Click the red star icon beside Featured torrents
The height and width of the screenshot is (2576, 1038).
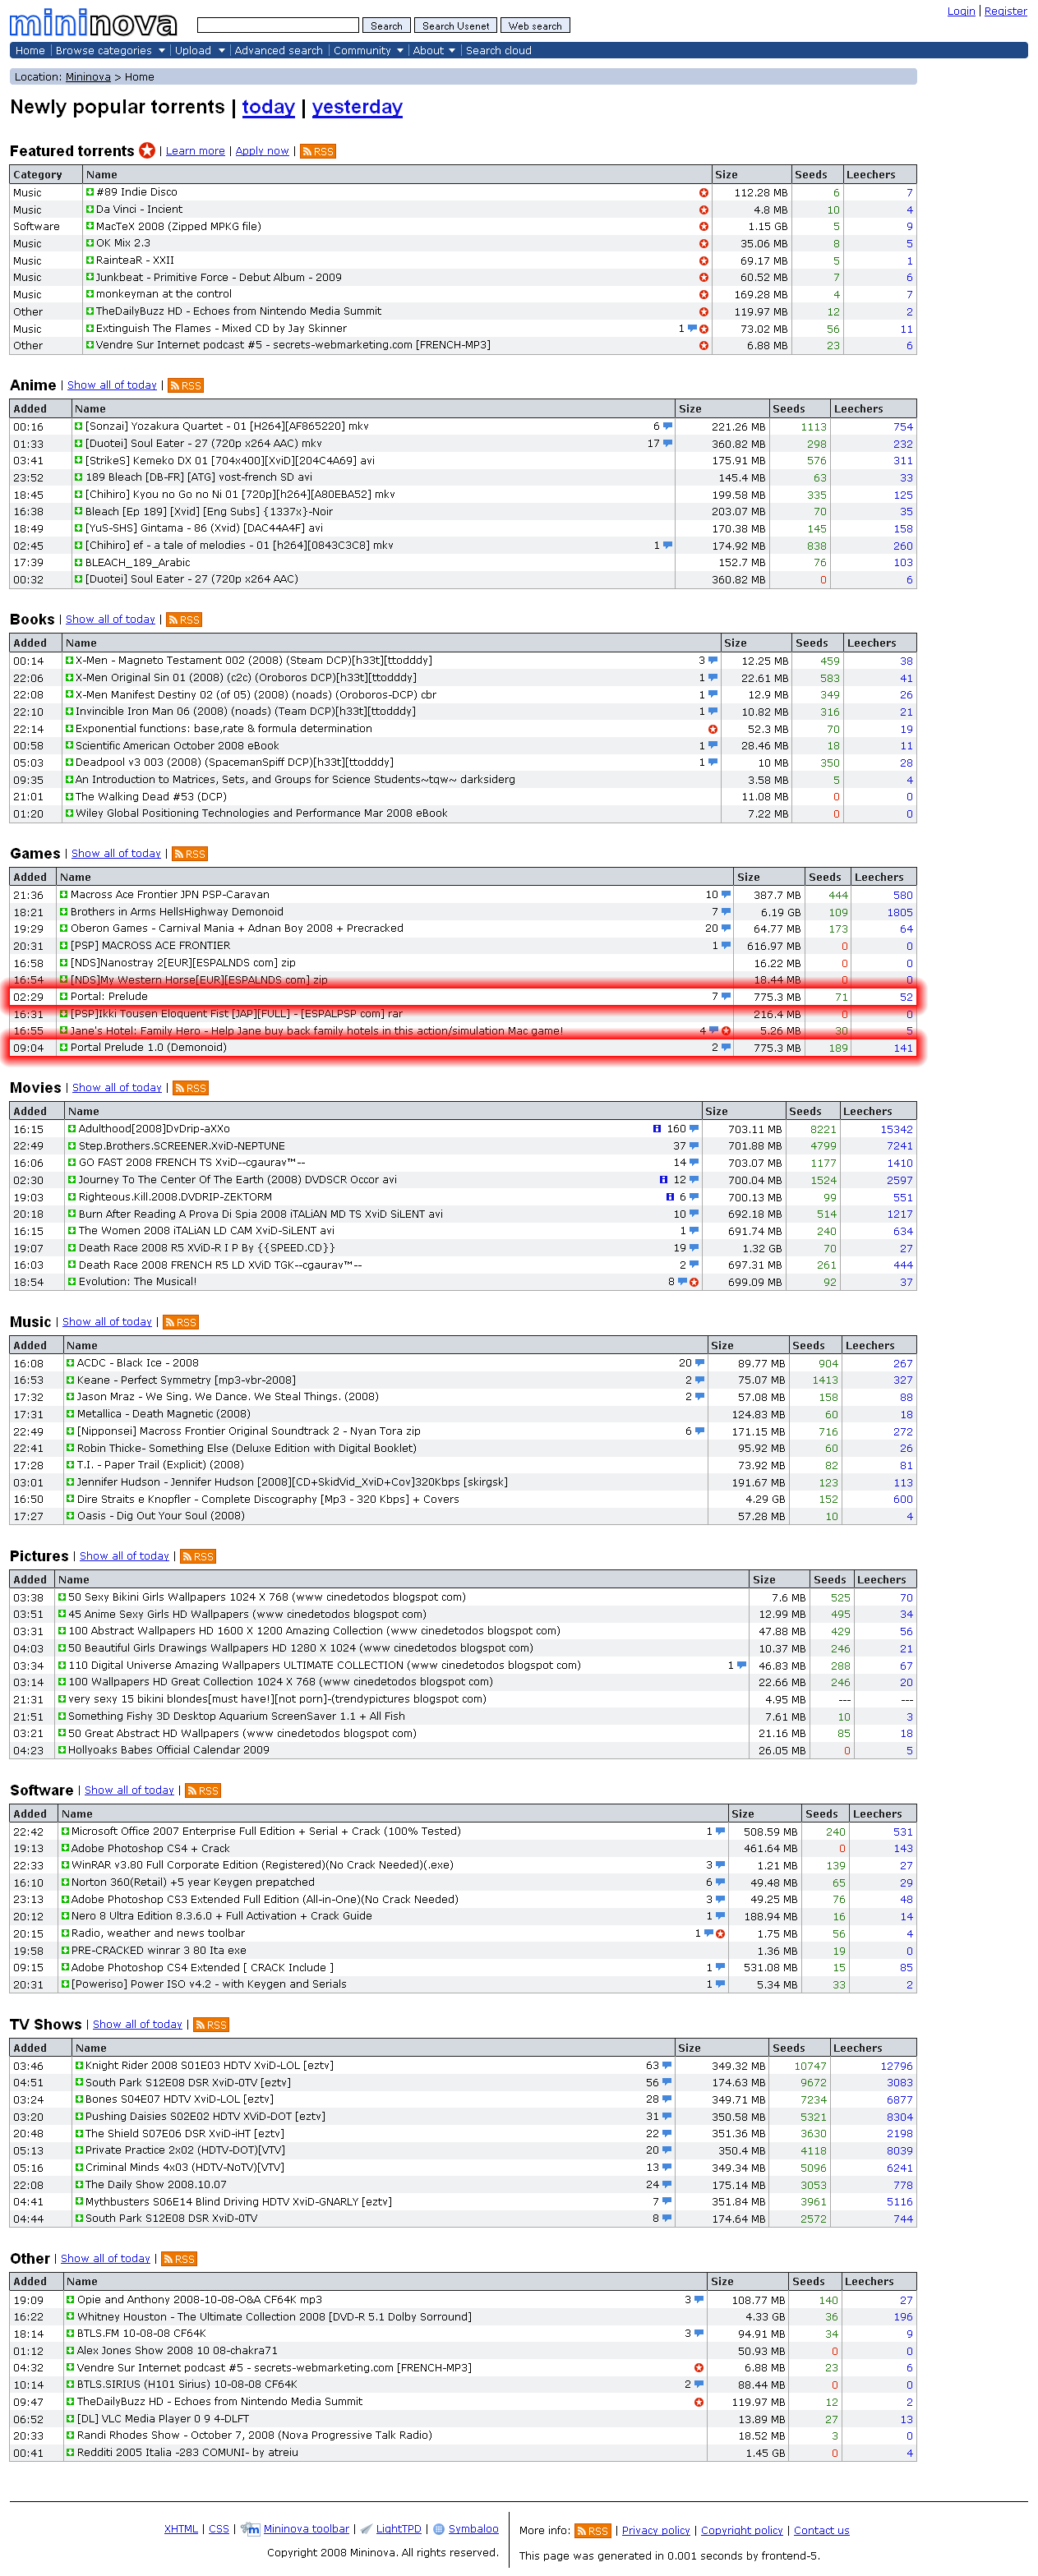[x=147, y=150]
